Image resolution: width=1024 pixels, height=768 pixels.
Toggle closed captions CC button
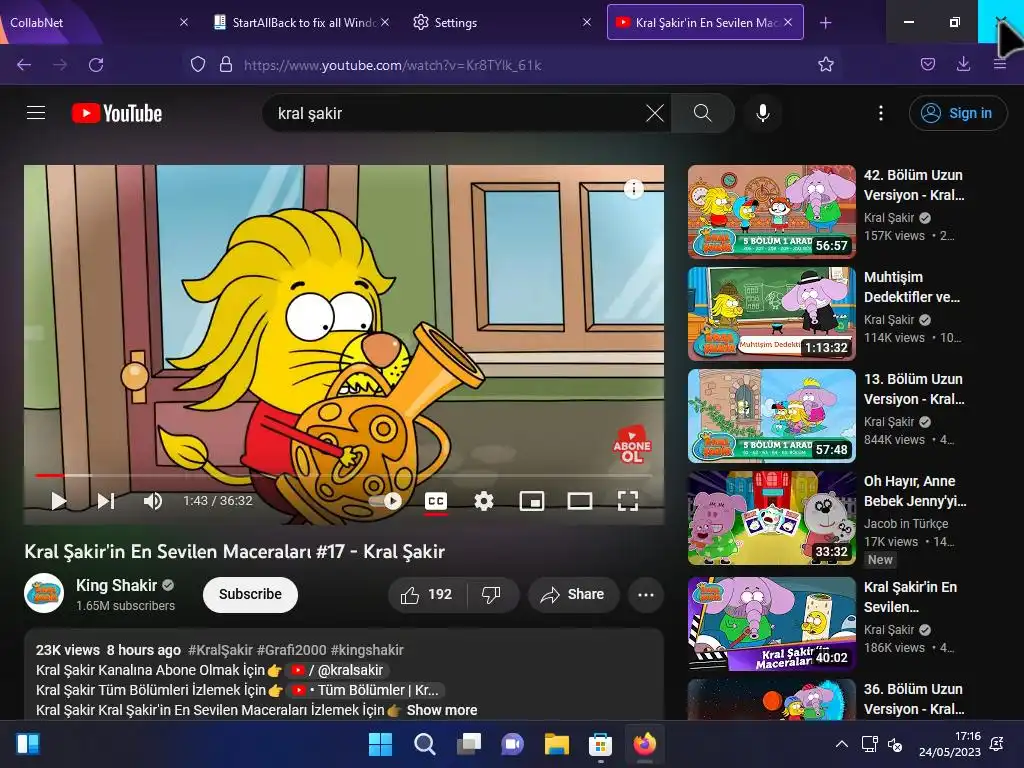click(x=436, y=501)
